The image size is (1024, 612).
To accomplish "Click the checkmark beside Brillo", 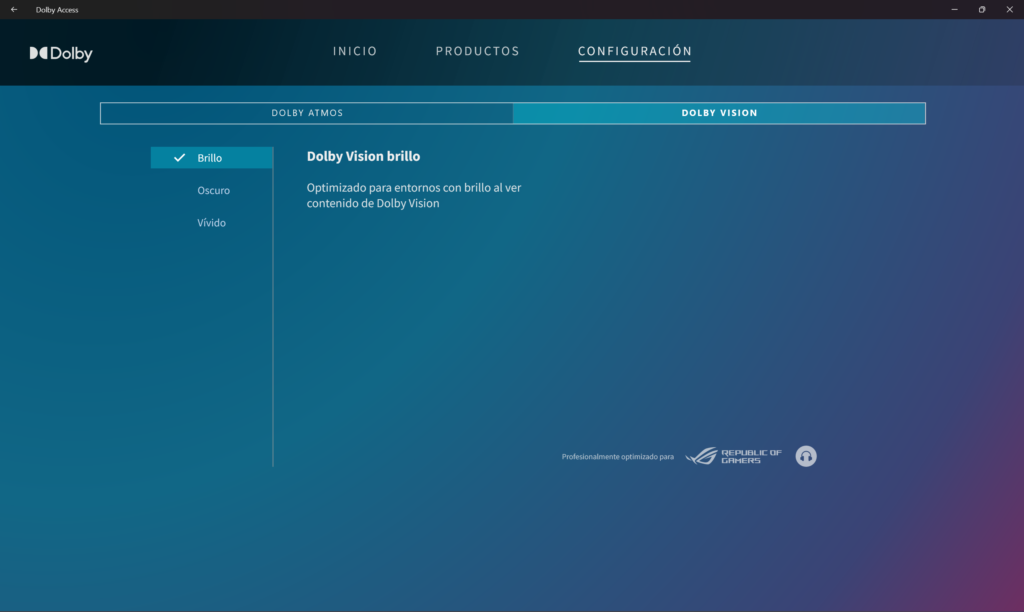I will [x=180, y=158].
